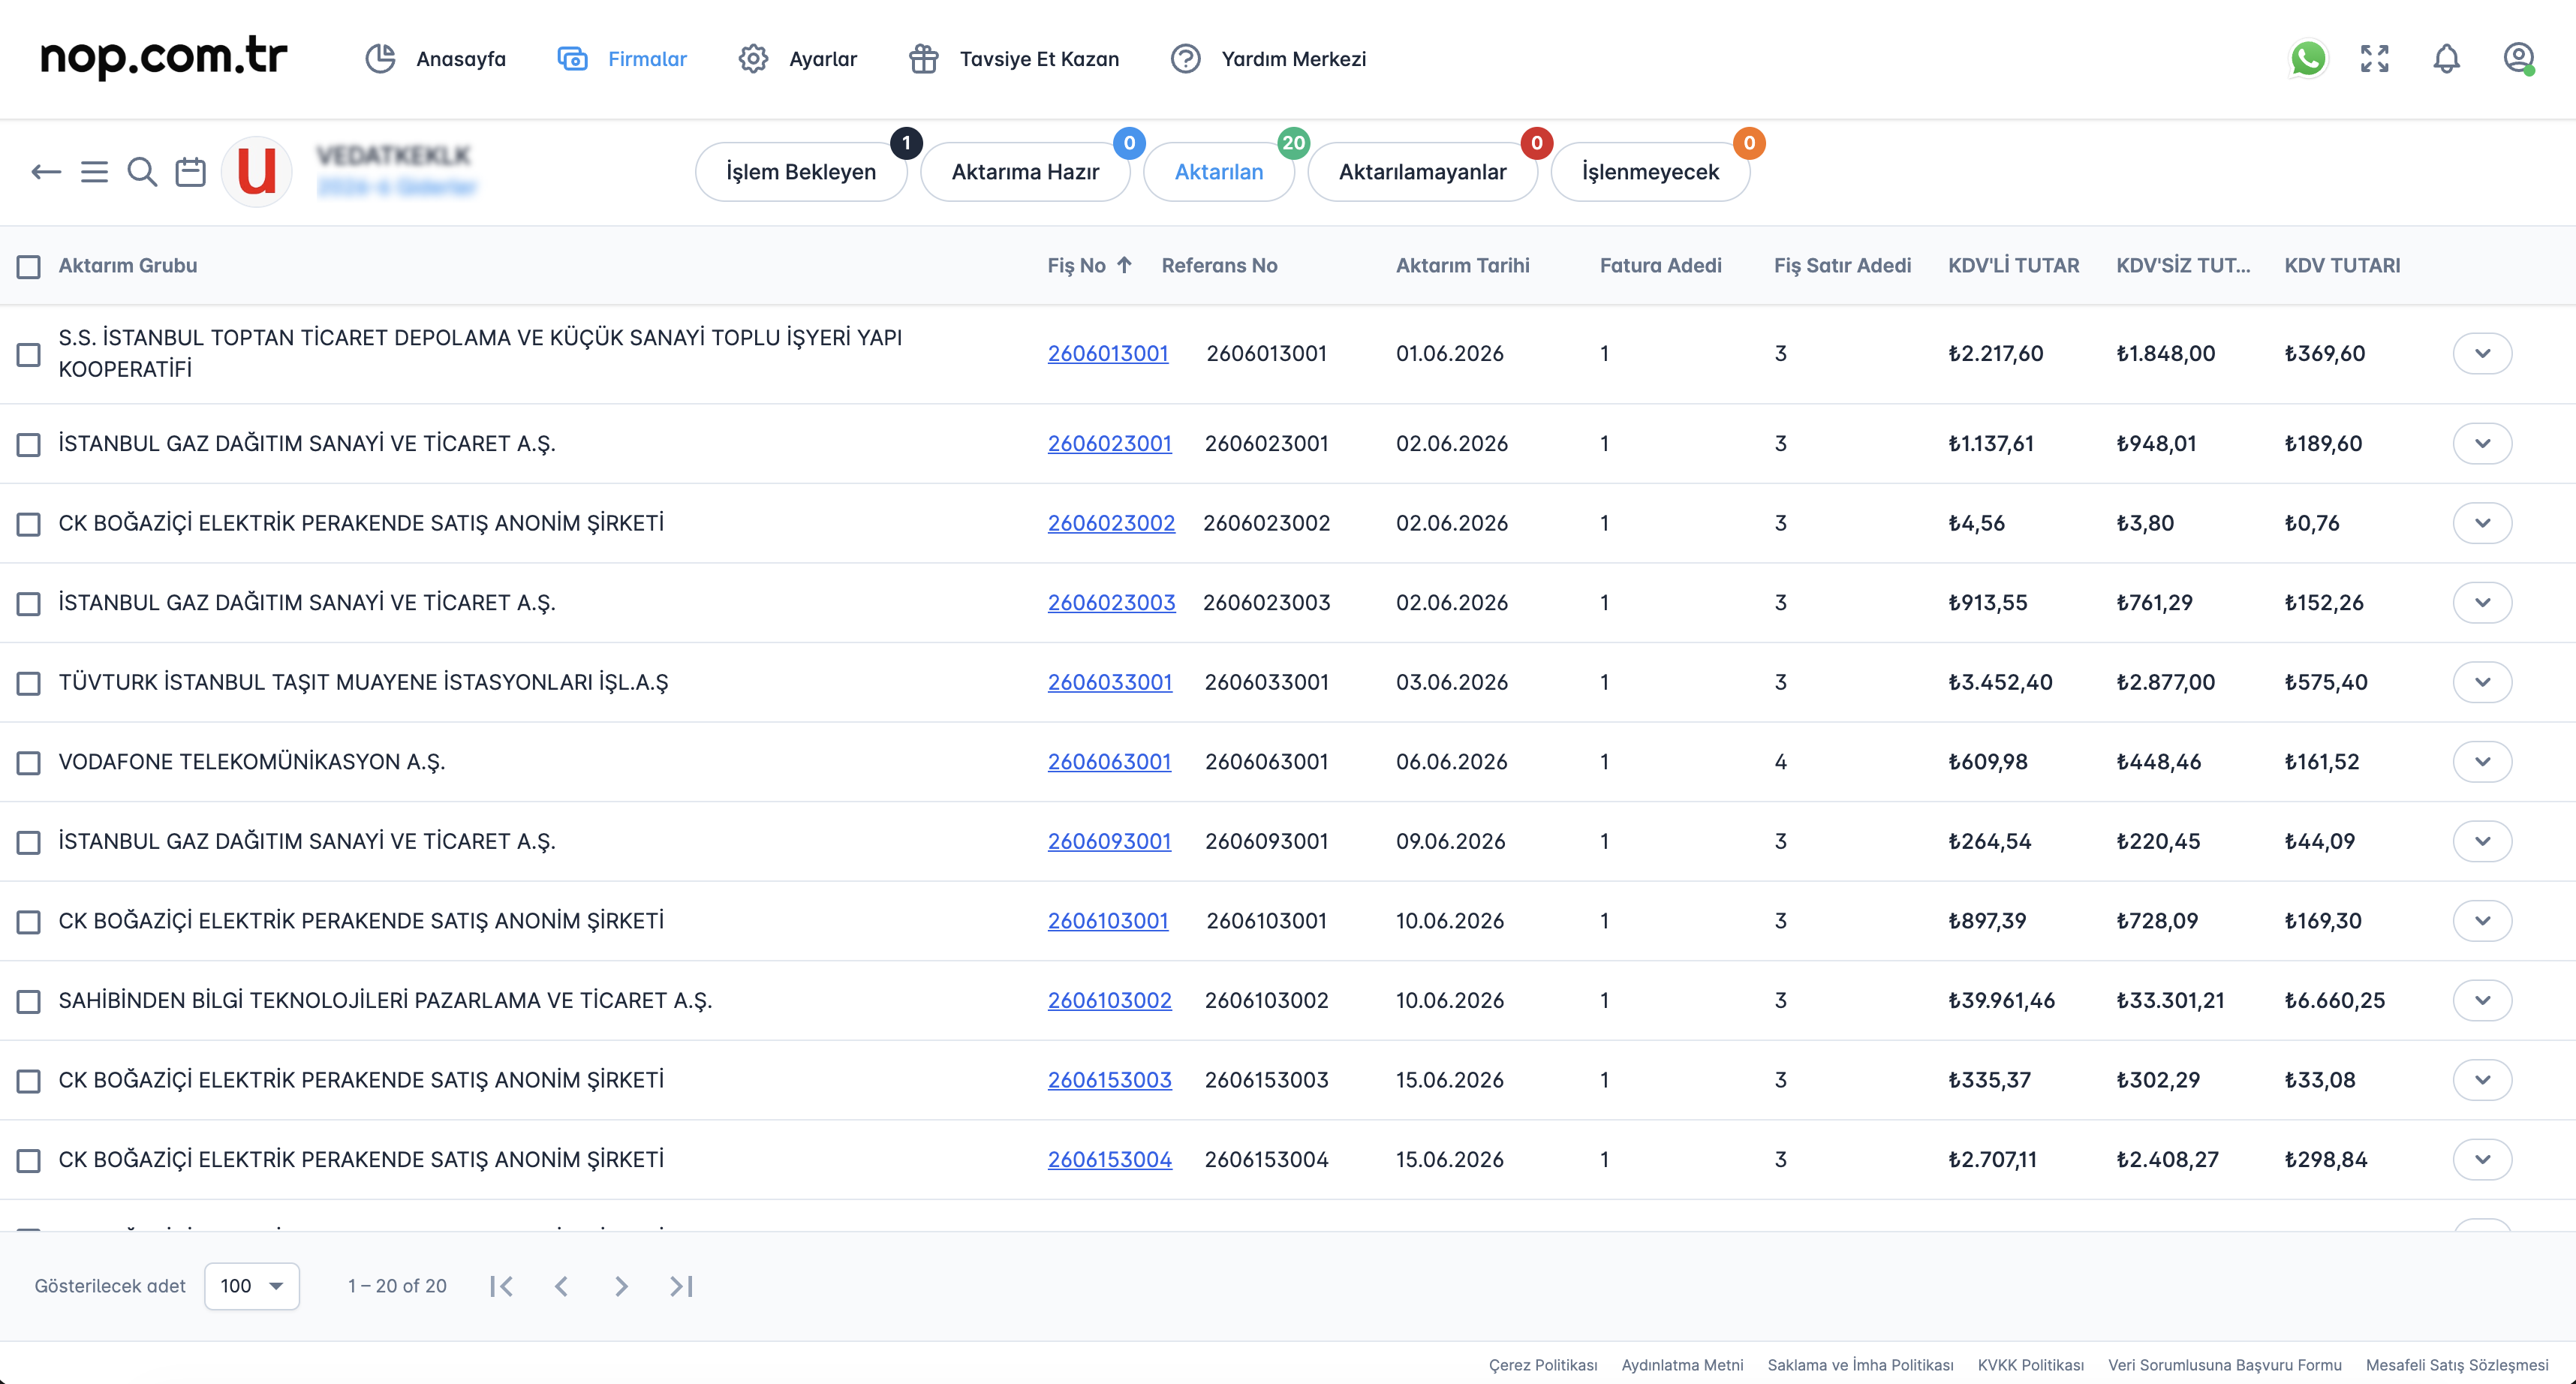Screen dimensions: 2576x1384
Task: Click Yardım Merkezi navigation label
Action: (x=1293, y=59)
